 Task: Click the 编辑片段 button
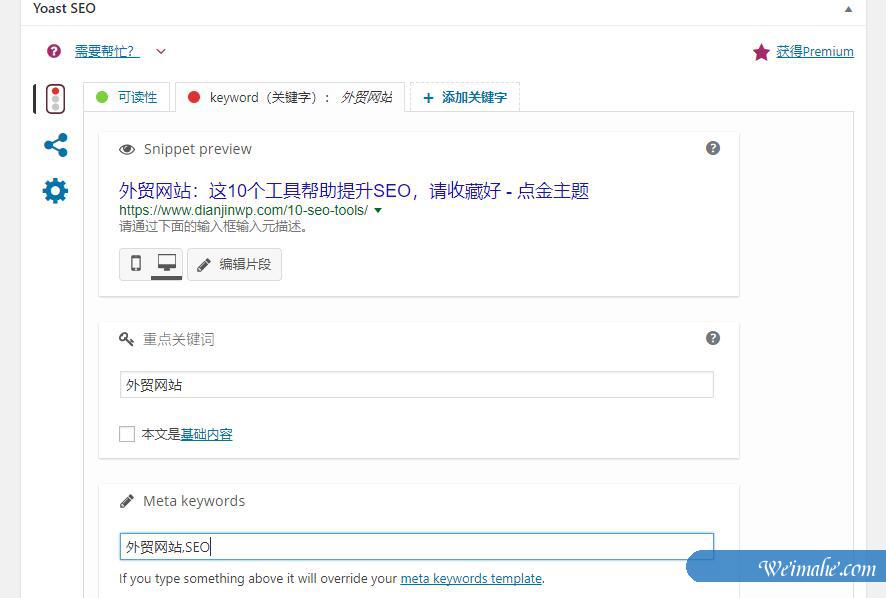[234, 265]
